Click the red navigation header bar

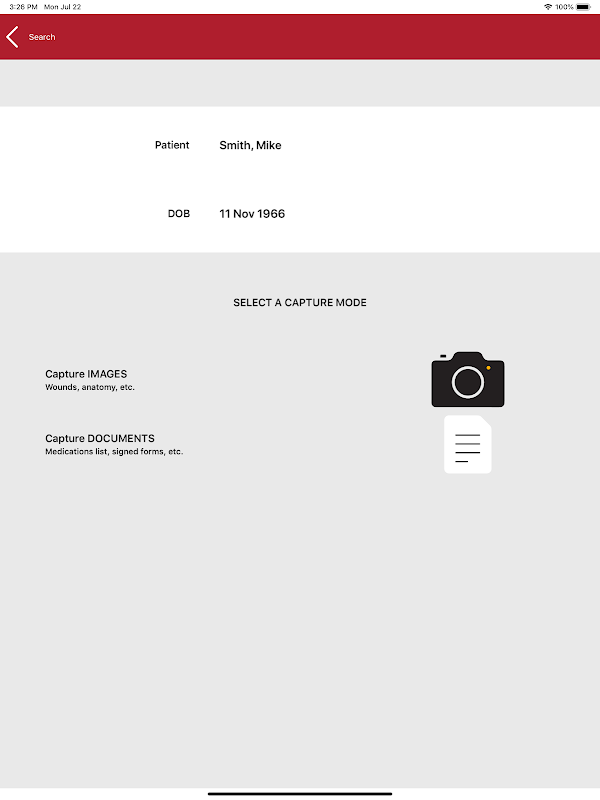(300, 37)
